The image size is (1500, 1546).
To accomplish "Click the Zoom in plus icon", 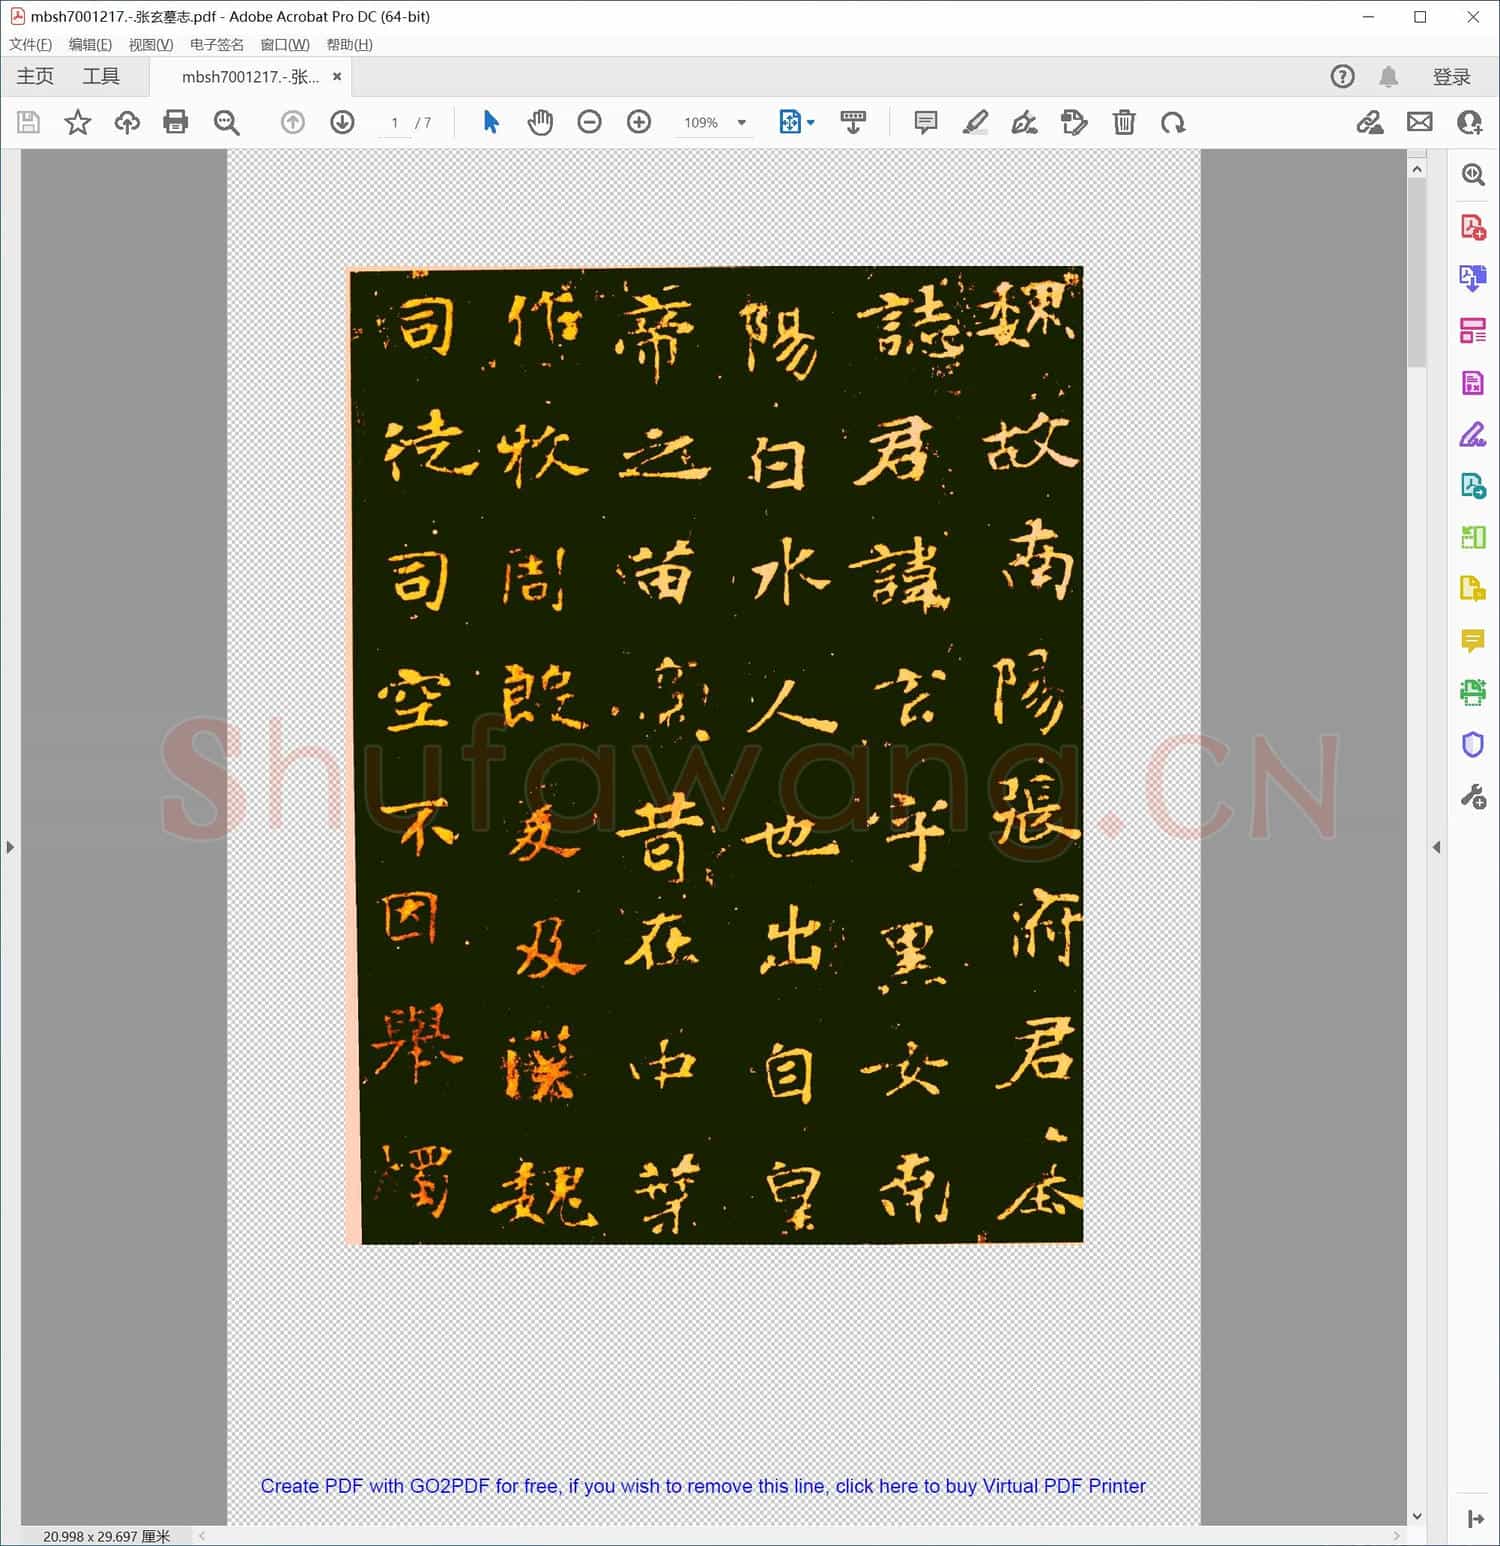I will (x=639, y=122).
